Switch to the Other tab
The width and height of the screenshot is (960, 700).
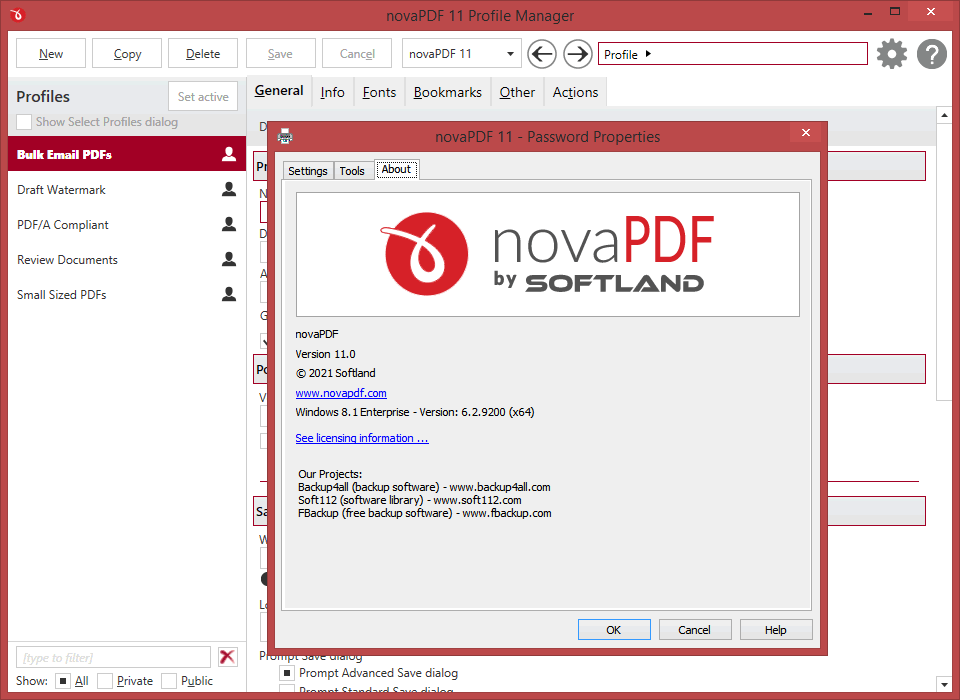(x=517, y=92)
